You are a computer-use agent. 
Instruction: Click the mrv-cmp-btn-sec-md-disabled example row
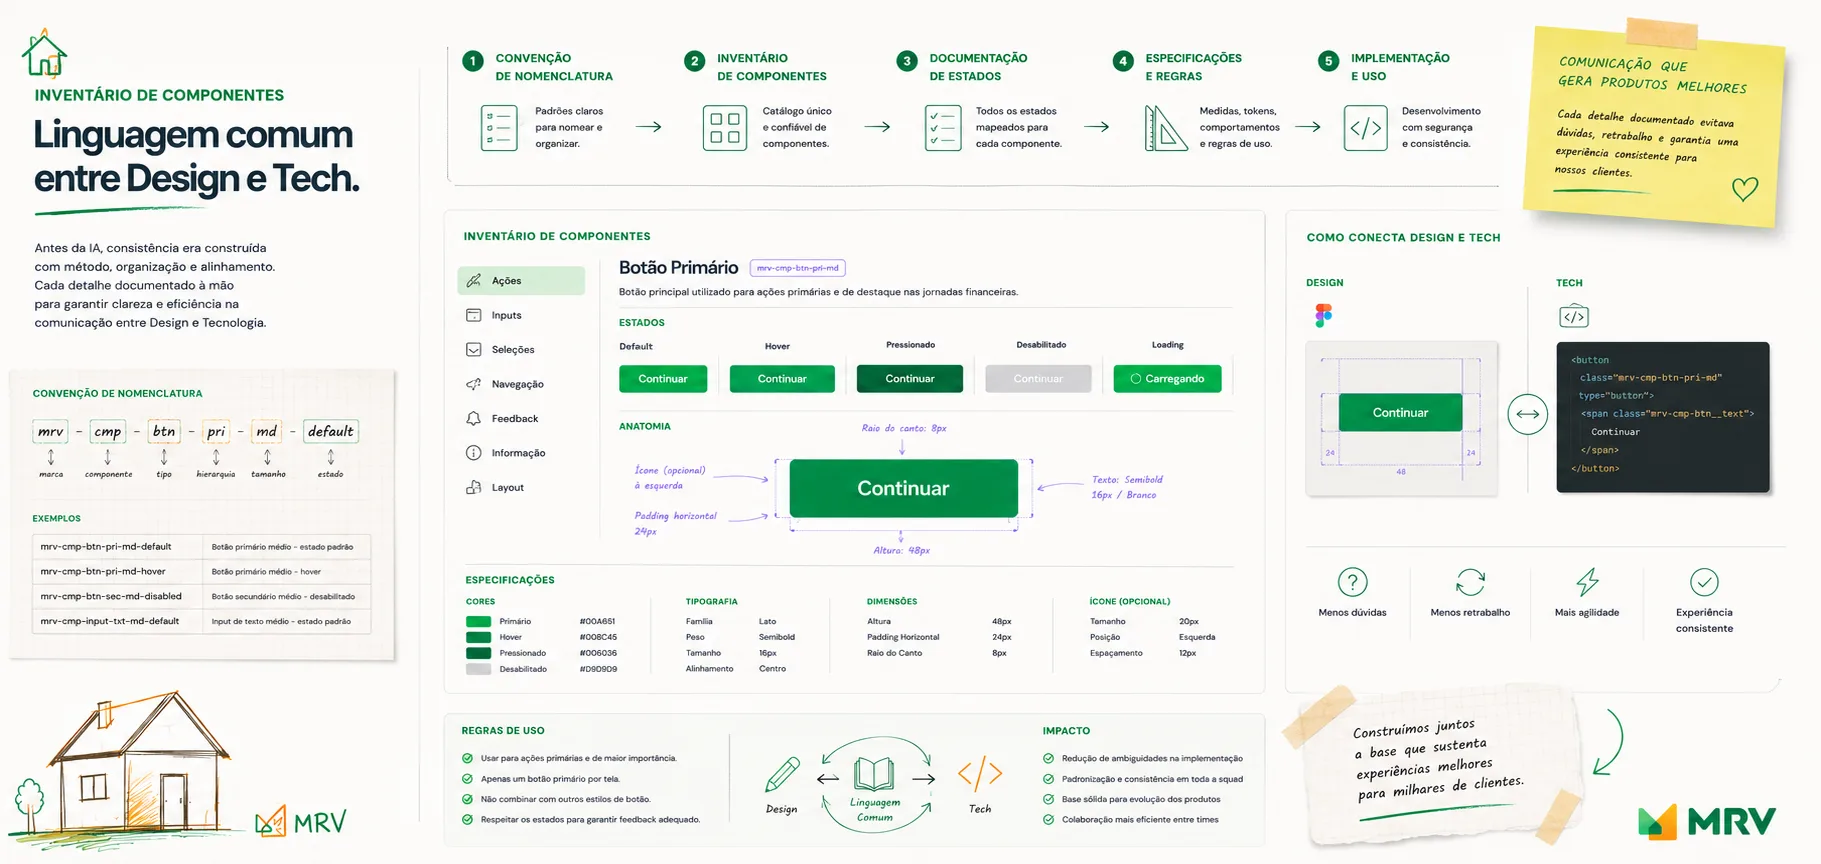tap(203, 596)
